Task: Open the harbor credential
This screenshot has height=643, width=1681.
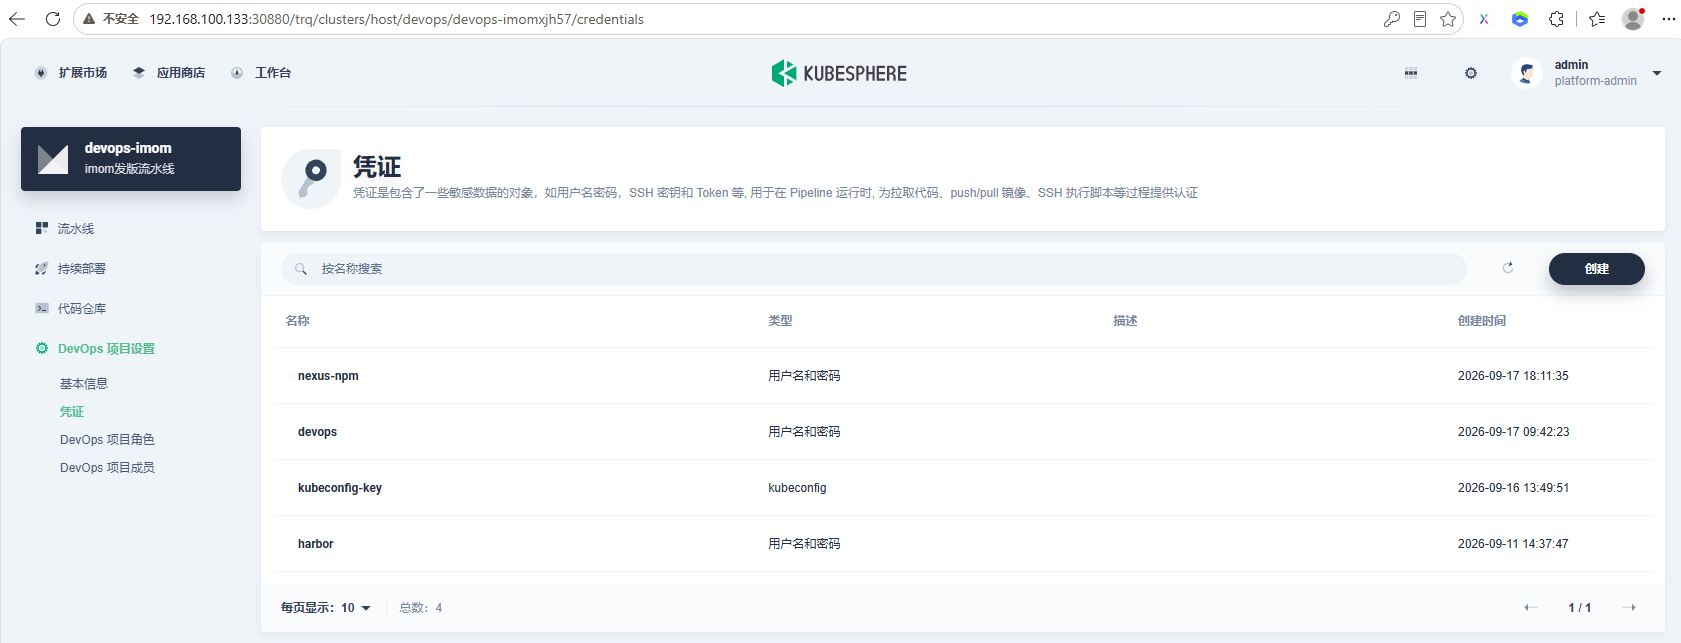Action: (315, 544)
